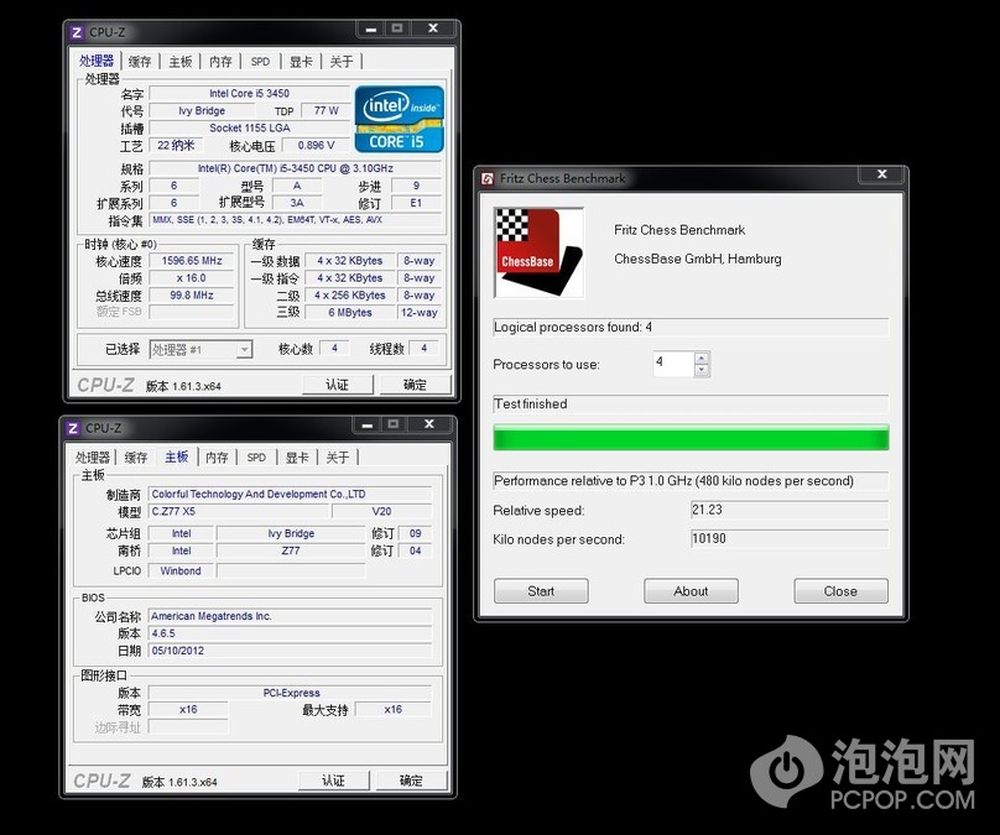Screen dimensions: 1000x835
Task: Click the Processors to use number field
Action: click(x=673, y=364)
